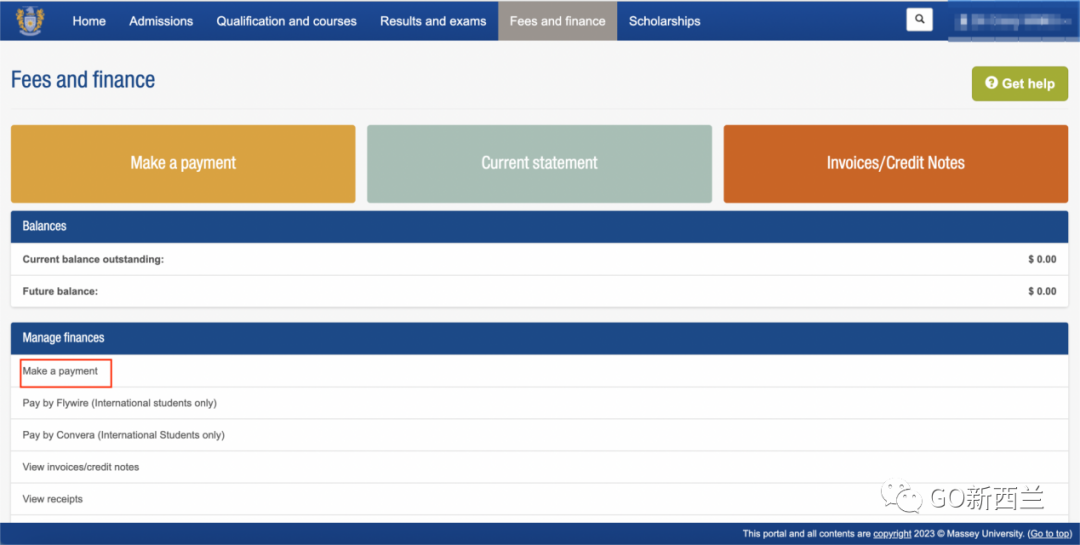This screenshot has height=545, width=1080.
Task: Select the Current balance outstanding amount
Action: click(1042, 259)
